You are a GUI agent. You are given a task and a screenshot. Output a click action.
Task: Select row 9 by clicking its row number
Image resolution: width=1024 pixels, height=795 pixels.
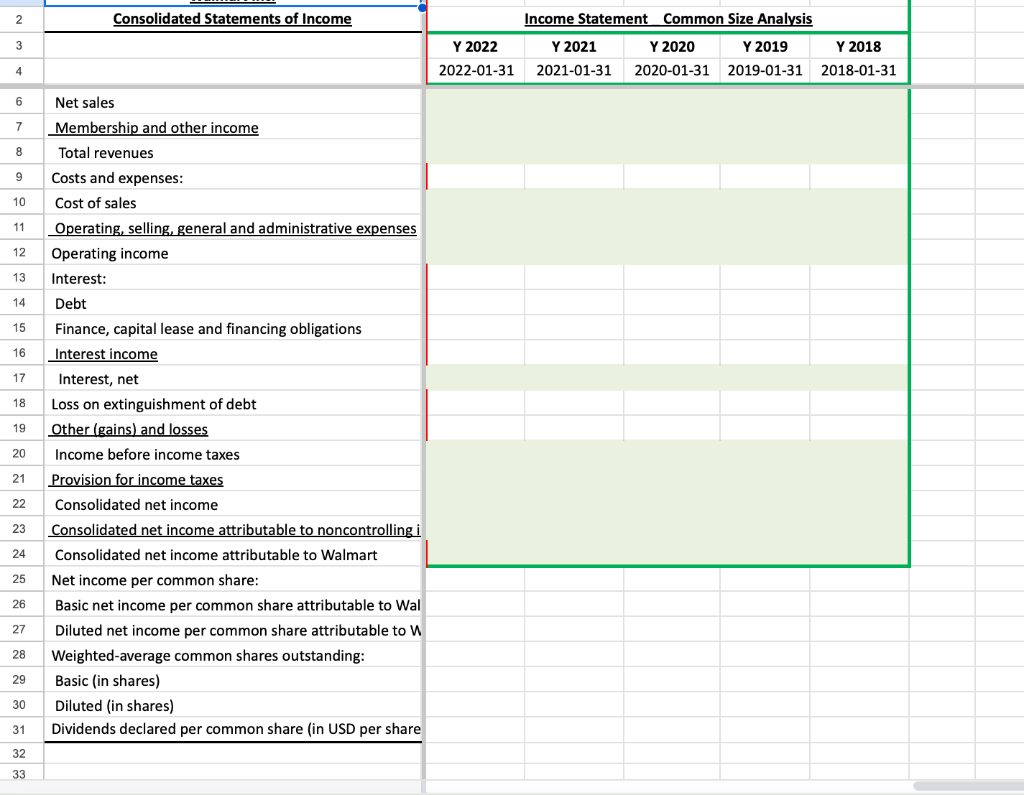pyautogui.click(x=21, y=177)
